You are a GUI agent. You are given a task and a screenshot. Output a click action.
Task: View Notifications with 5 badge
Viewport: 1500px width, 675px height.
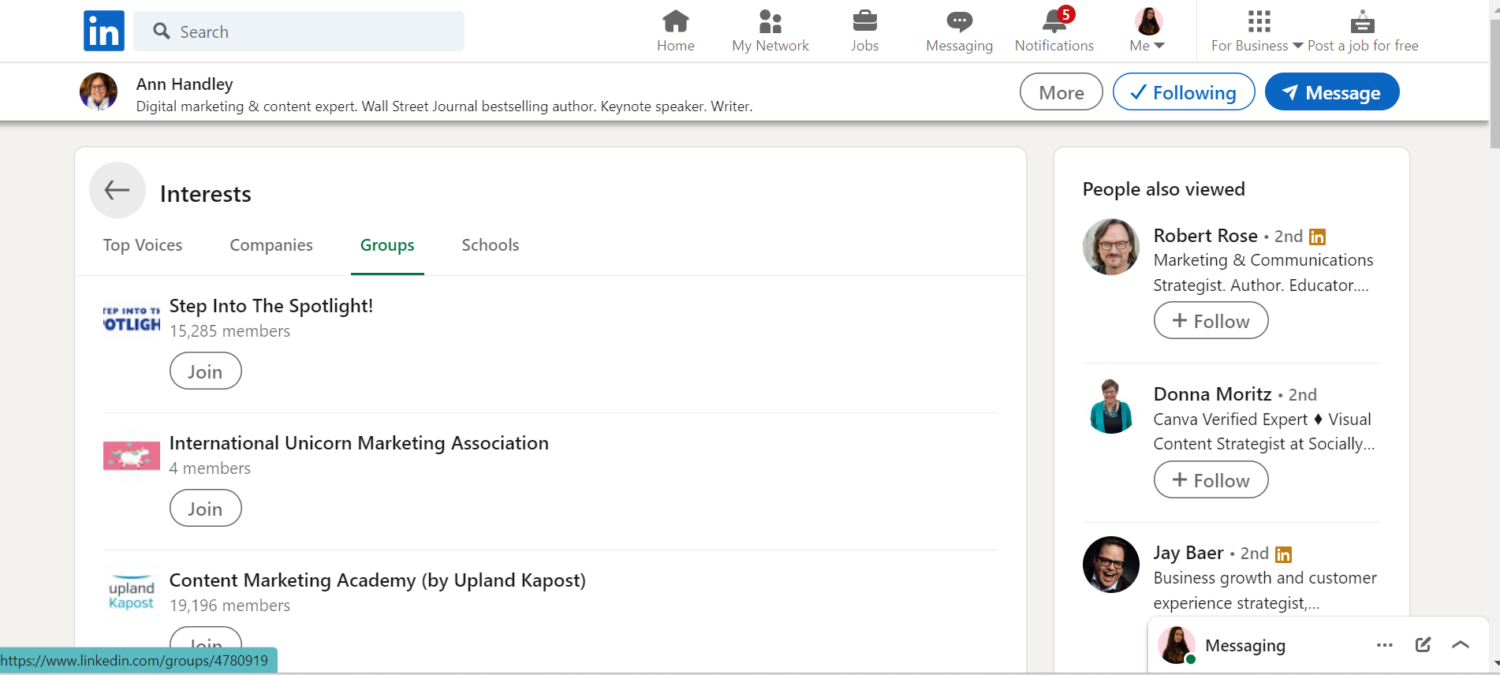pyautogui.click(x=1054, y=31)
